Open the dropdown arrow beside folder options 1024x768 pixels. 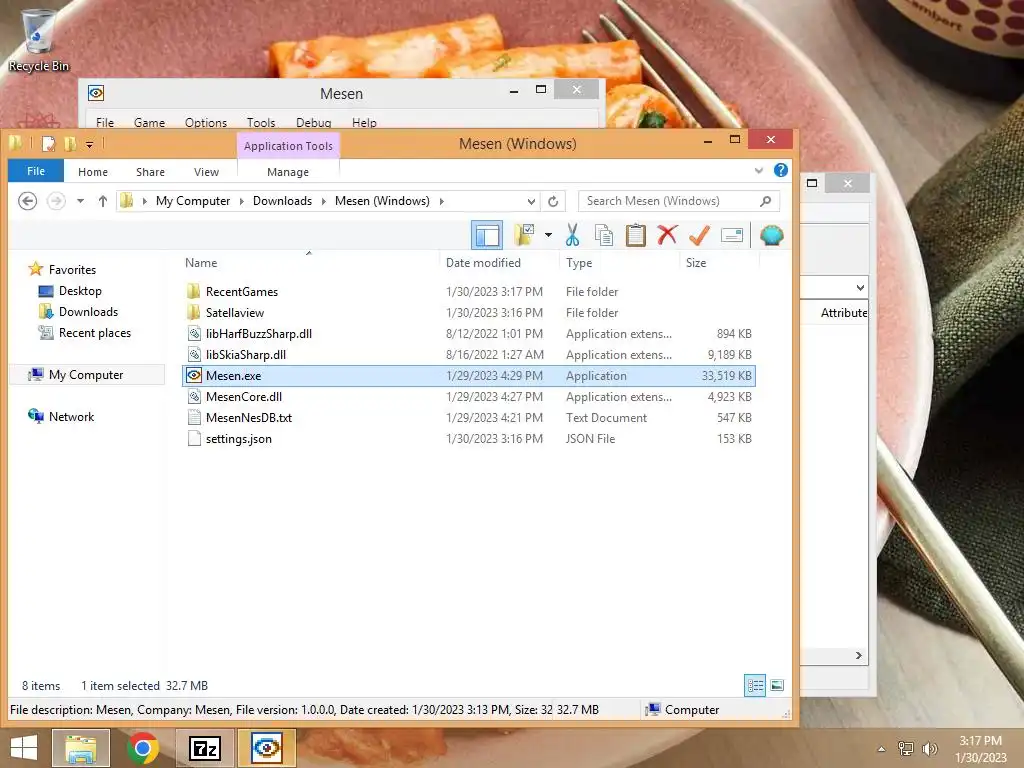pyautogui.click(x=548, y=235)
